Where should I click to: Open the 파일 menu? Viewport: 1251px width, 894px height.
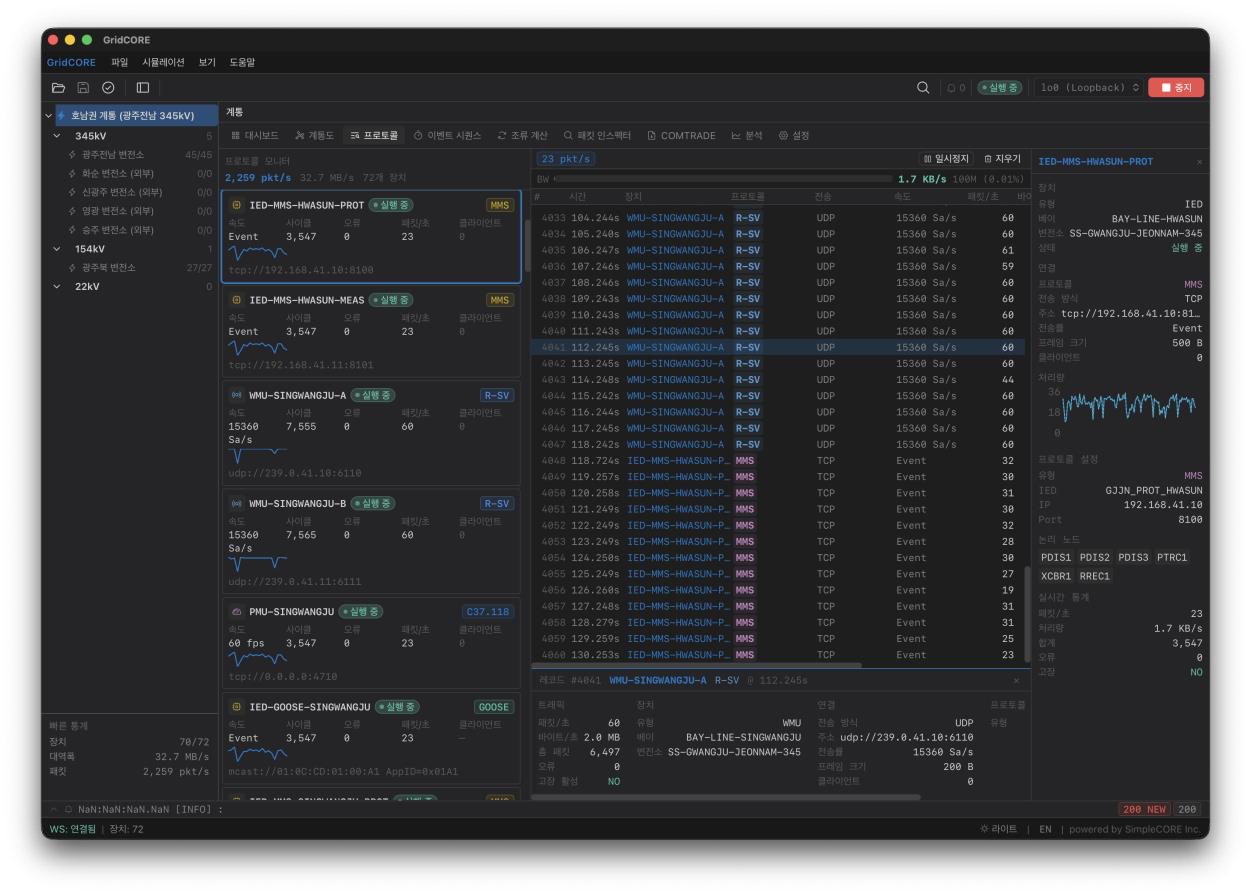[x=120, y=62]
